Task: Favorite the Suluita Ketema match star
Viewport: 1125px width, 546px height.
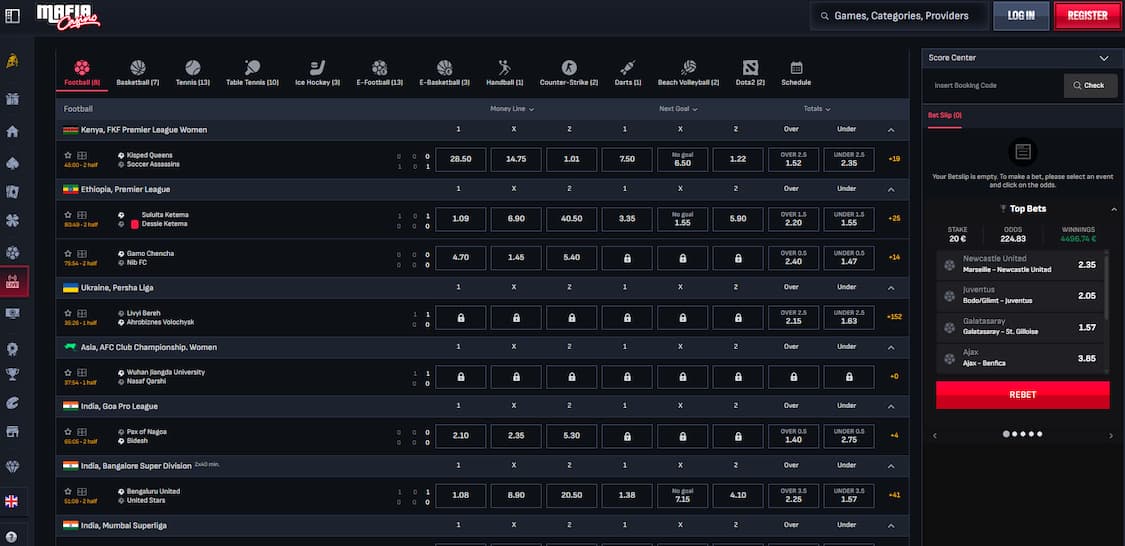Action: click(x=68, y=215)
